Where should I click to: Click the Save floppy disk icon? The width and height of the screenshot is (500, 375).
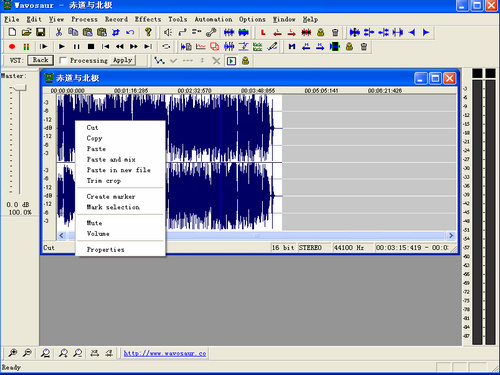coord(41,32)
